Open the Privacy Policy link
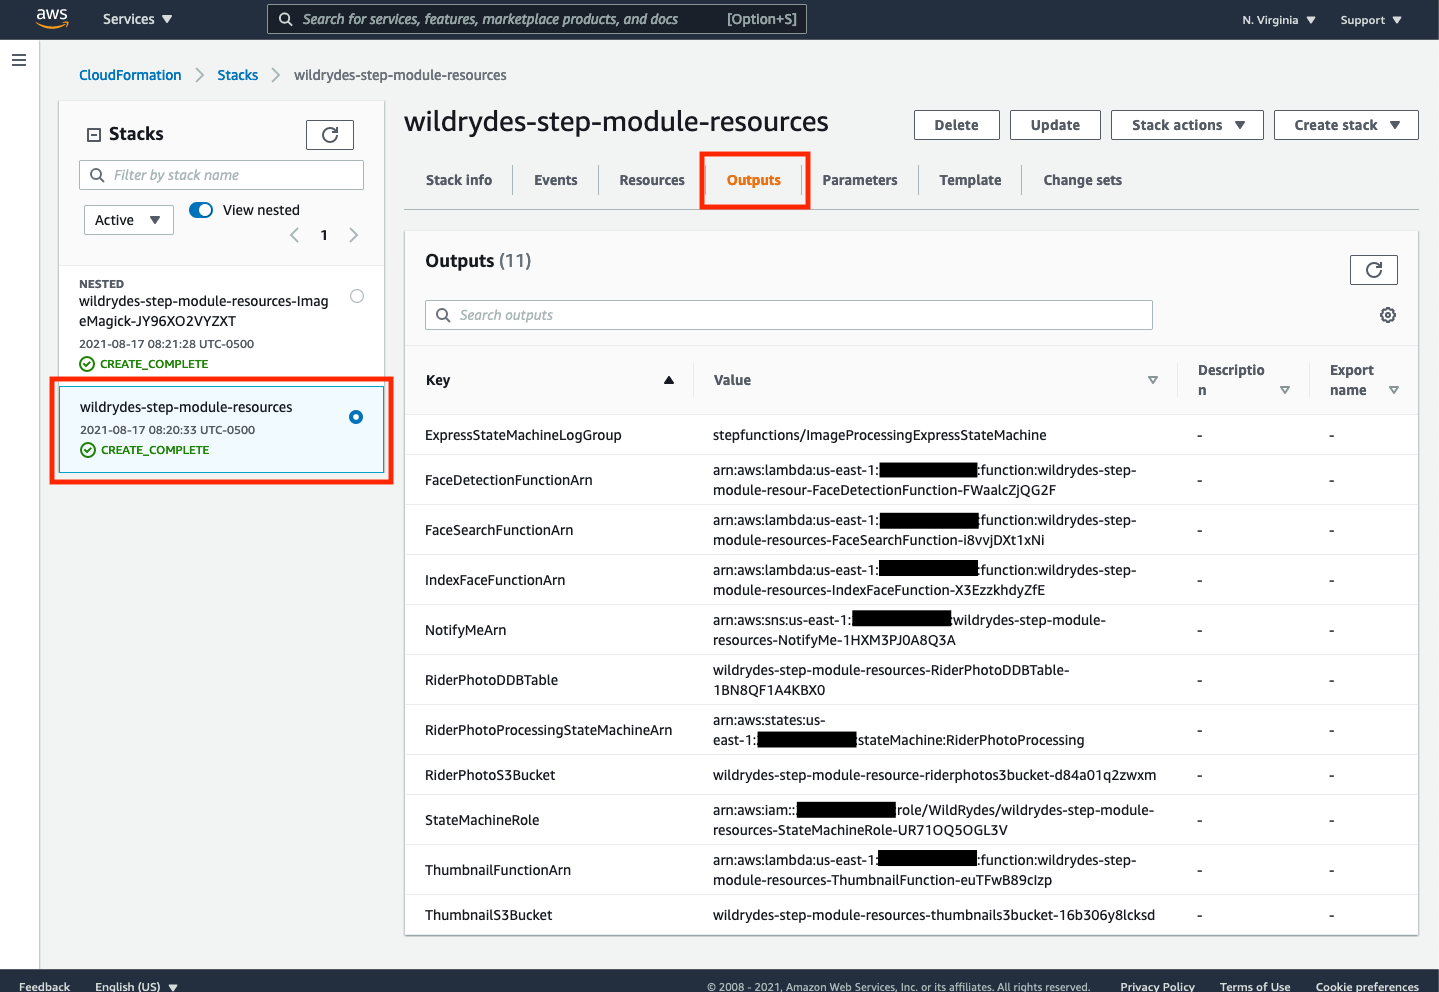This screenshot has width=1439, height=992. (1157, 986)
